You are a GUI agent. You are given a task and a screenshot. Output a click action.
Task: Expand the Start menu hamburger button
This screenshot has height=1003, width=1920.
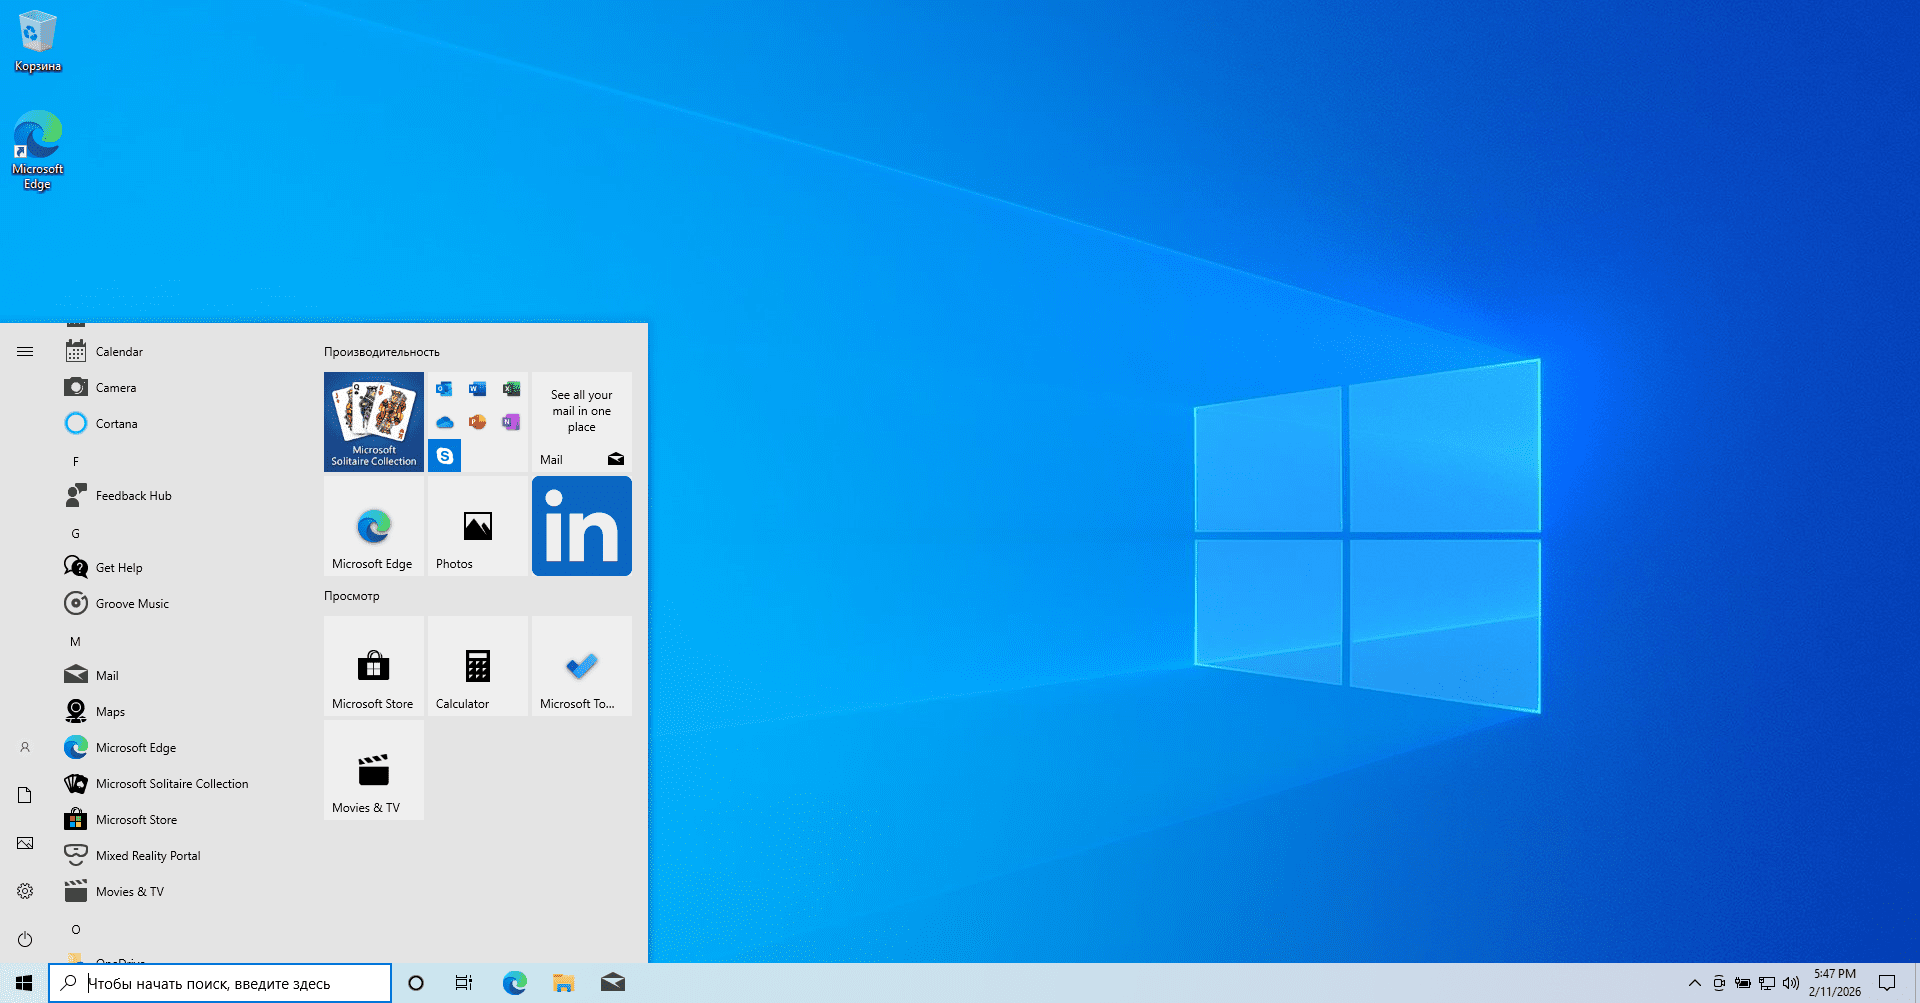25,351
